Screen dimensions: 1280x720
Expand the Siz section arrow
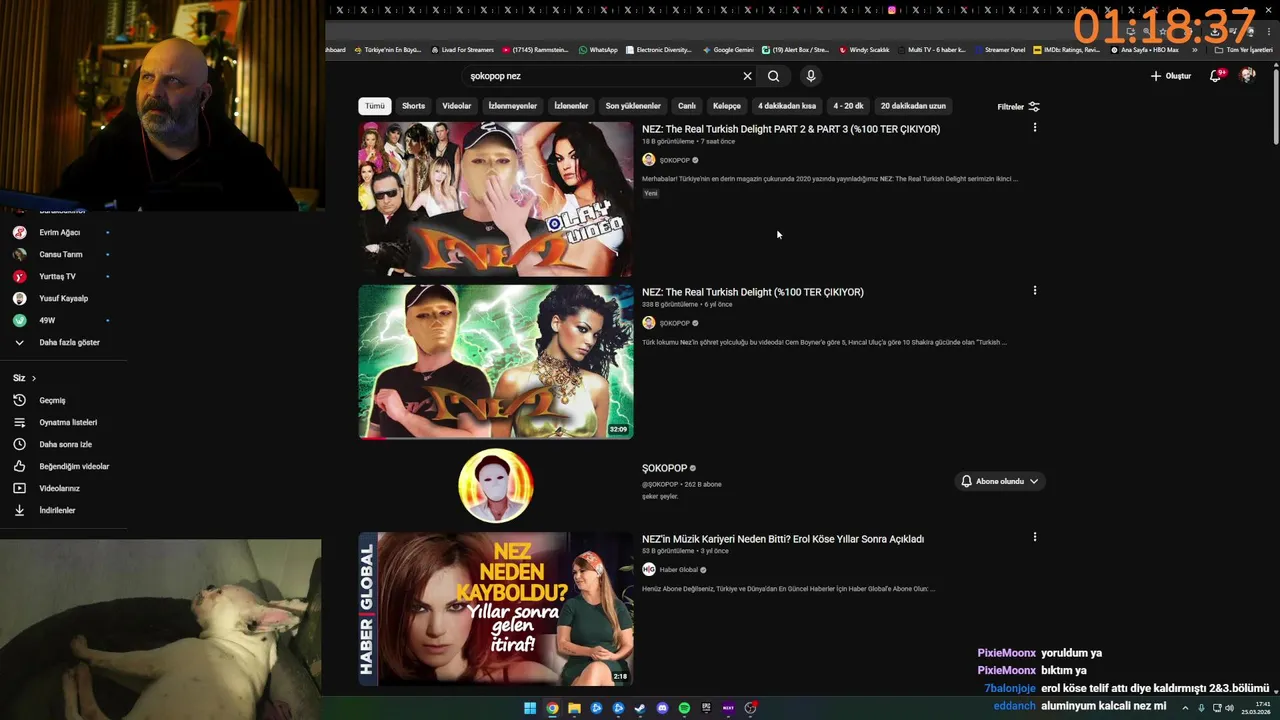coord(33,378)
